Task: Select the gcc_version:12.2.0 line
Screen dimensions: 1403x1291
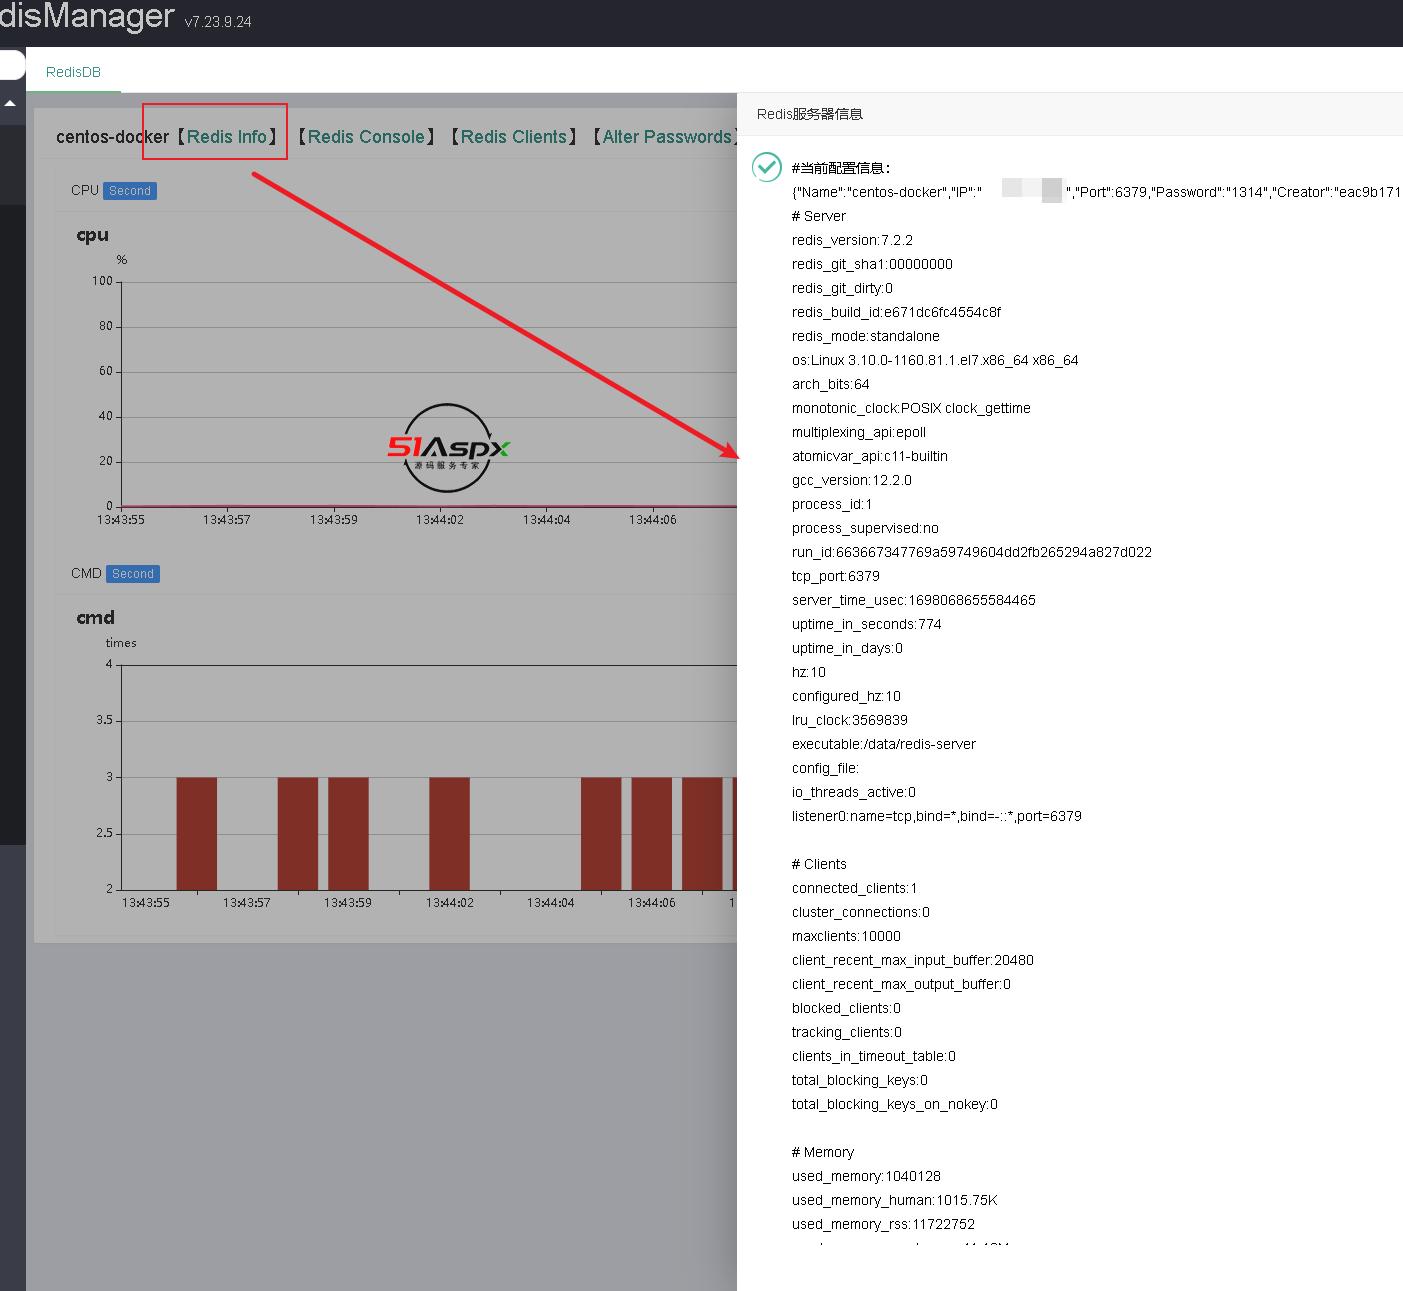Action: tap(852, 480)
